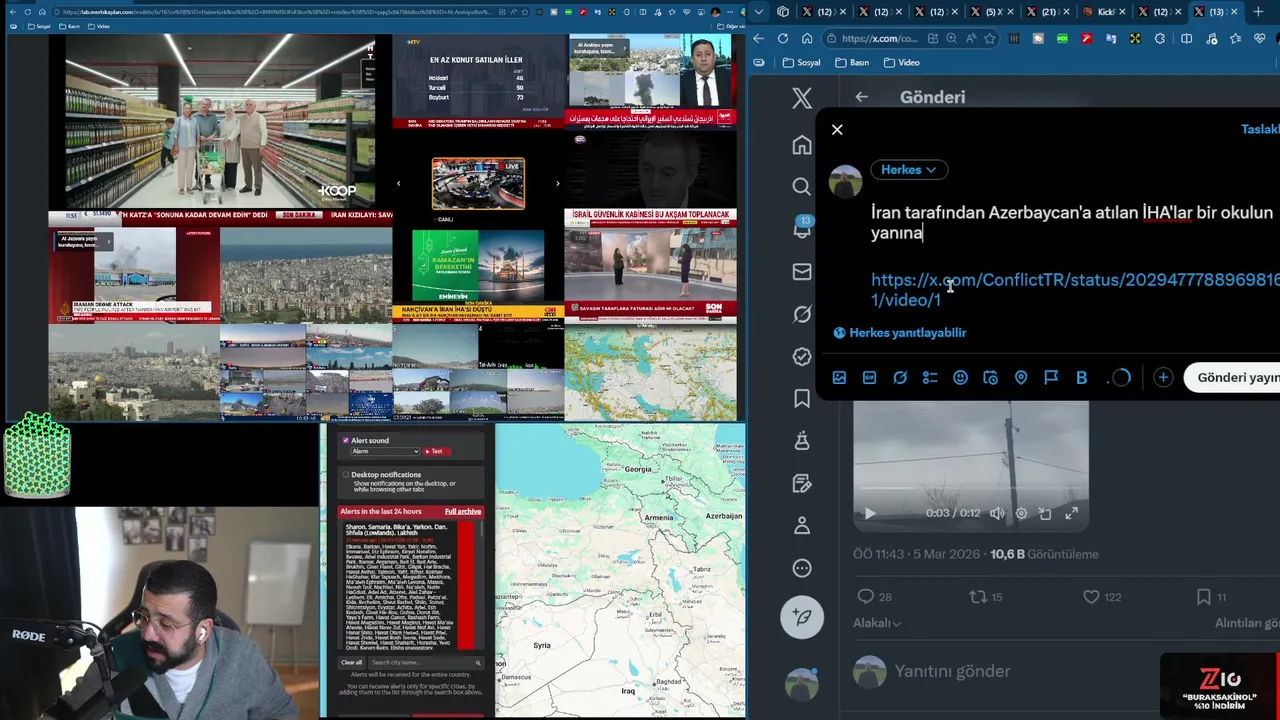Open the emoji picker in the composer

click(960, 378)
